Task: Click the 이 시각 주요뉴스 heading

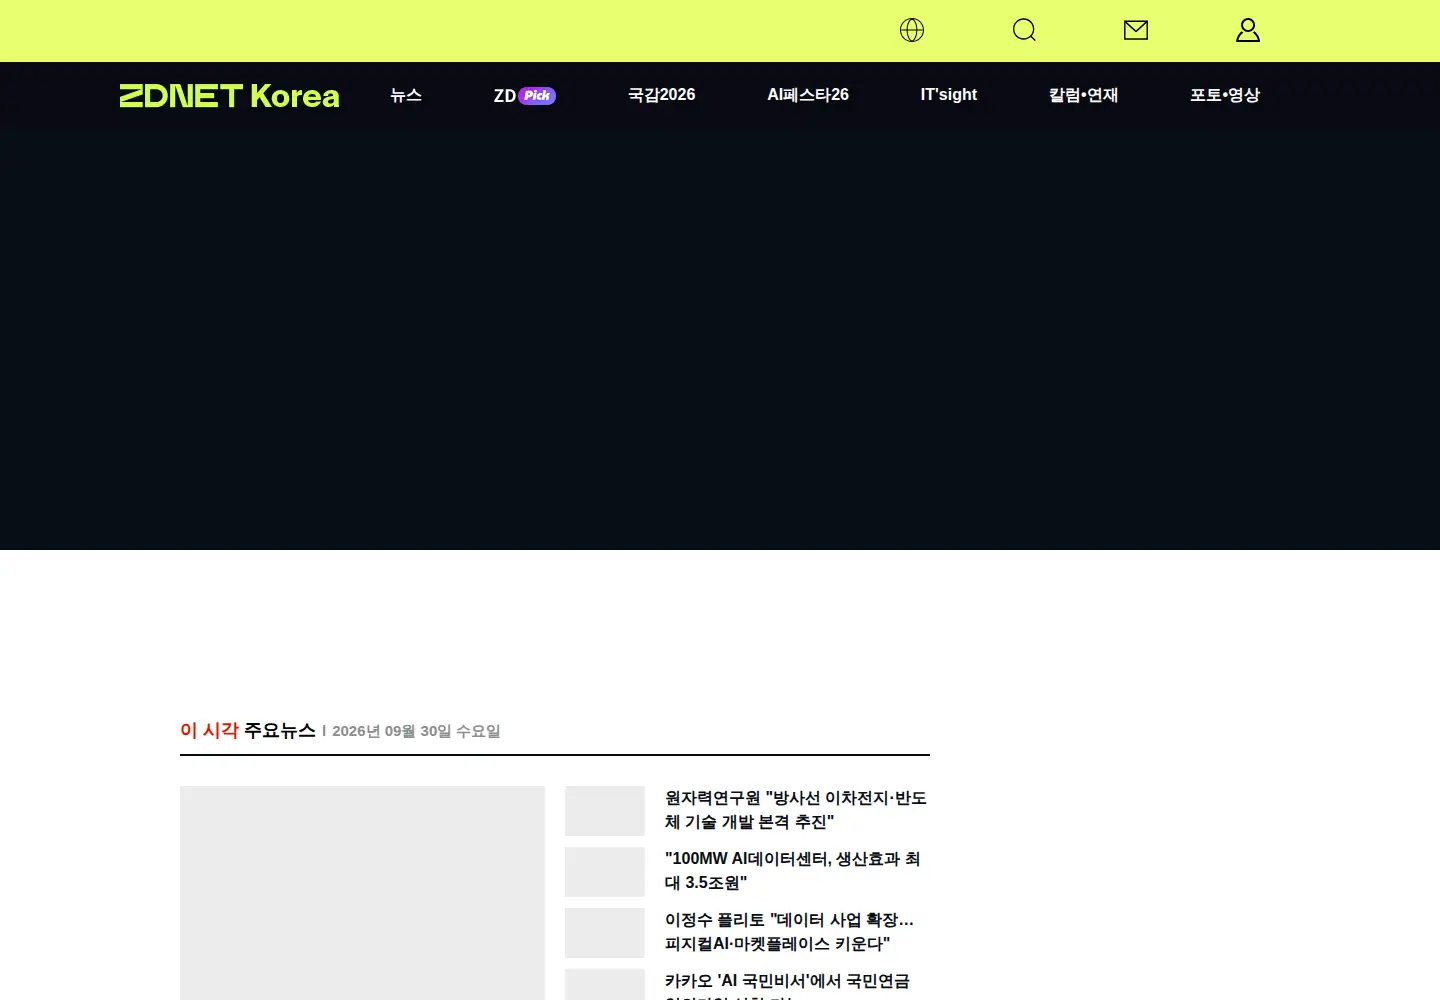Action: coord(248,731)
